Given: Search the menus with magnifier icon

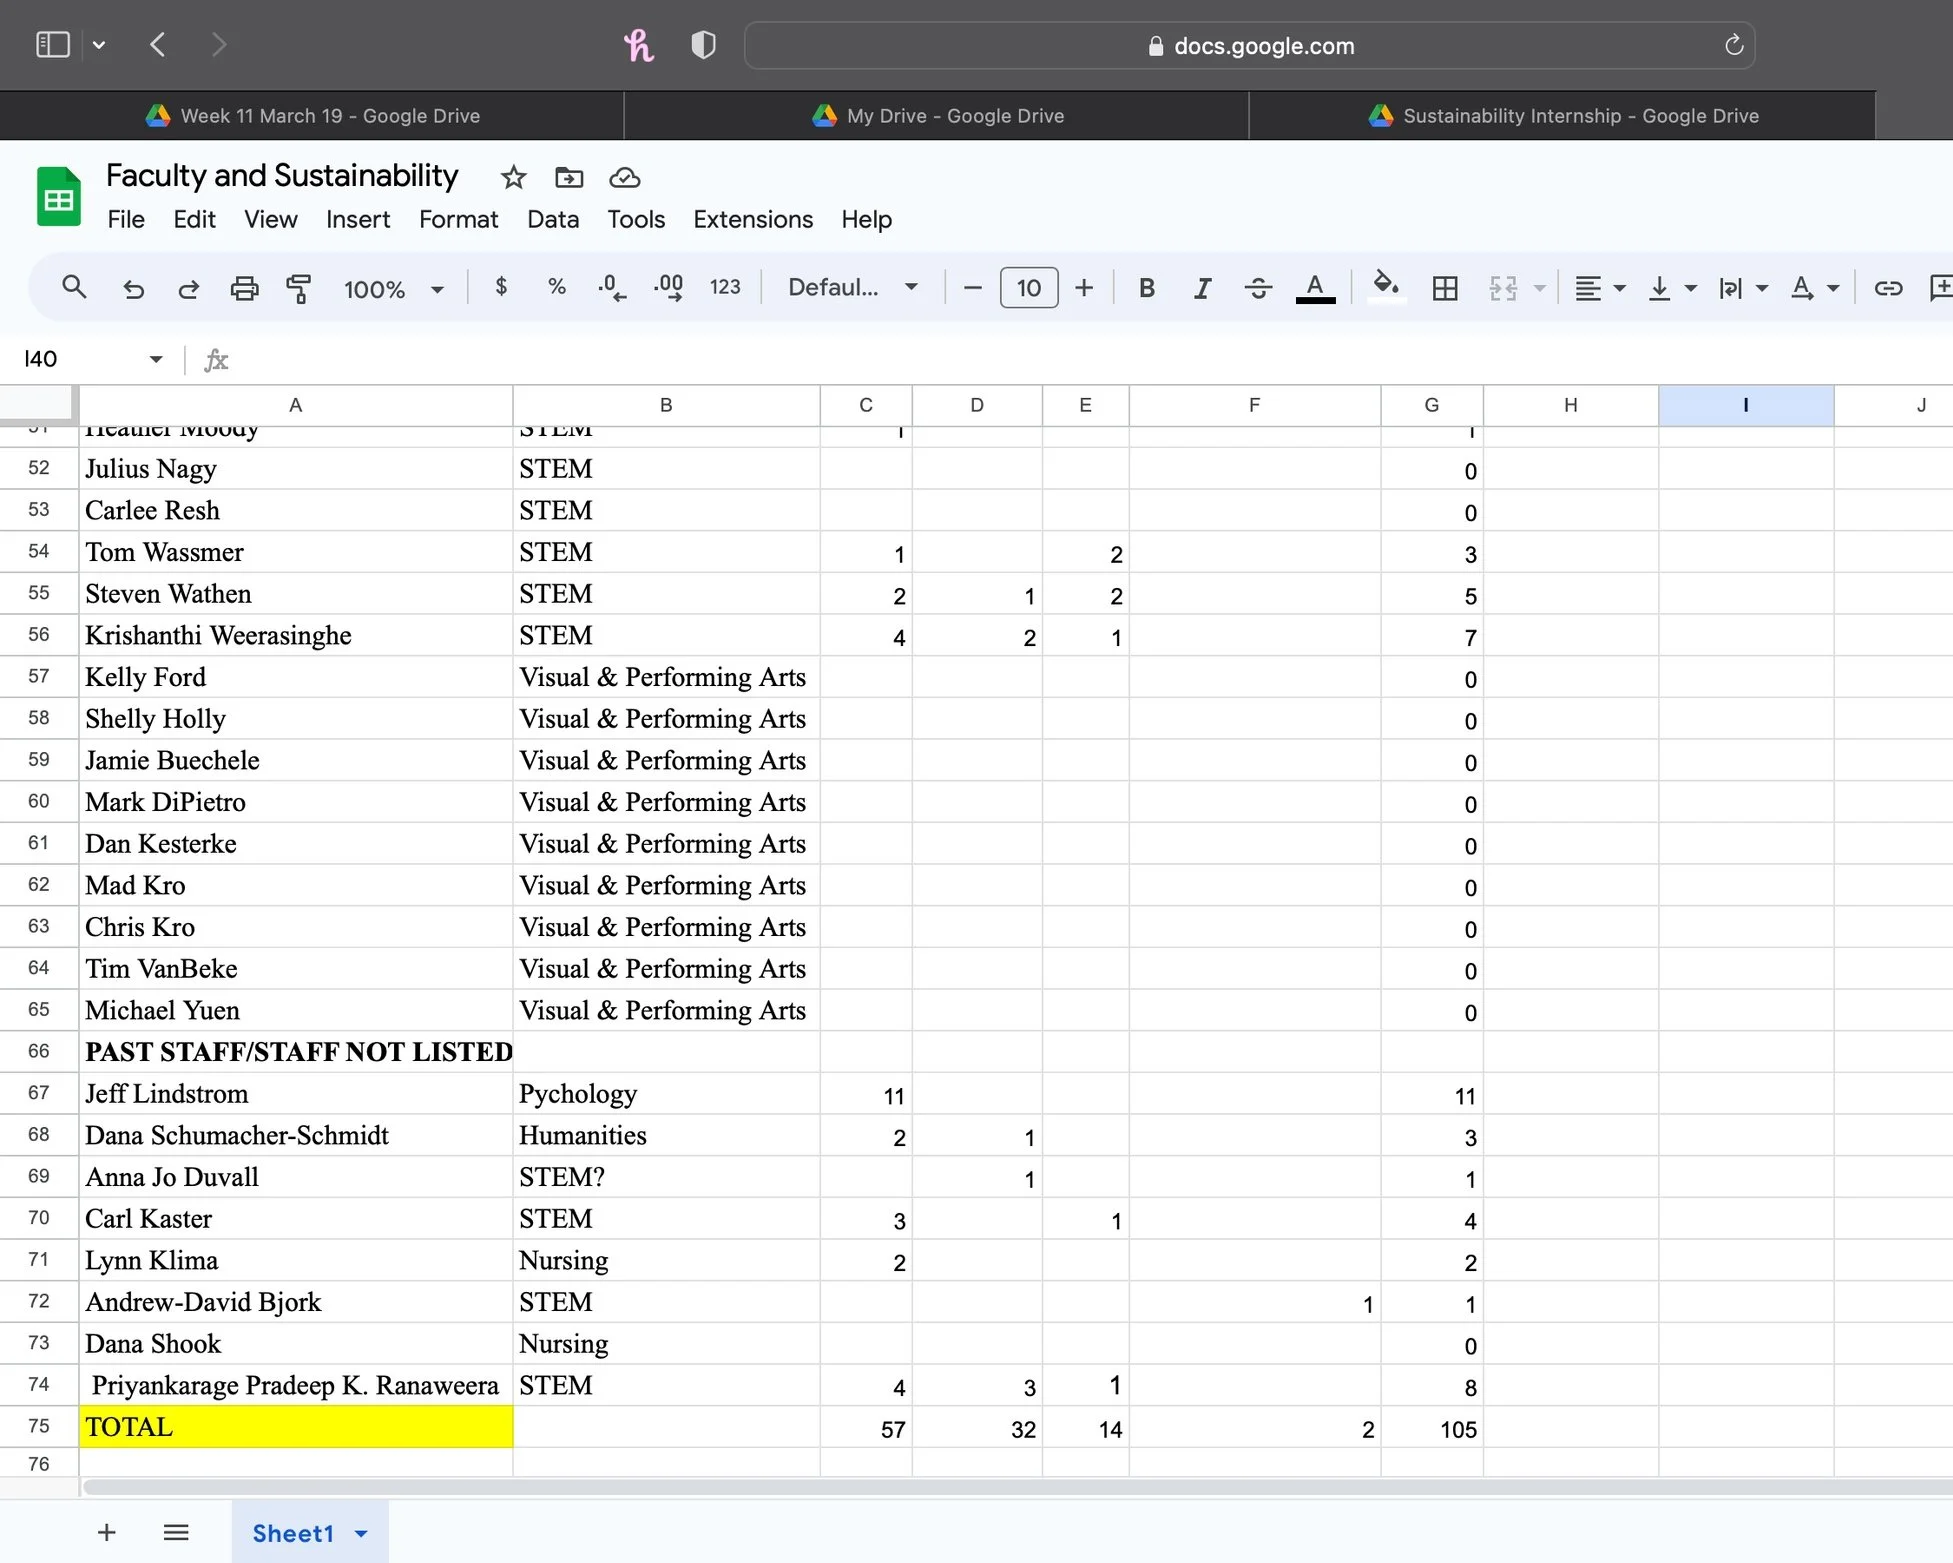Looking at the screenshot, I should pos(74,288).
